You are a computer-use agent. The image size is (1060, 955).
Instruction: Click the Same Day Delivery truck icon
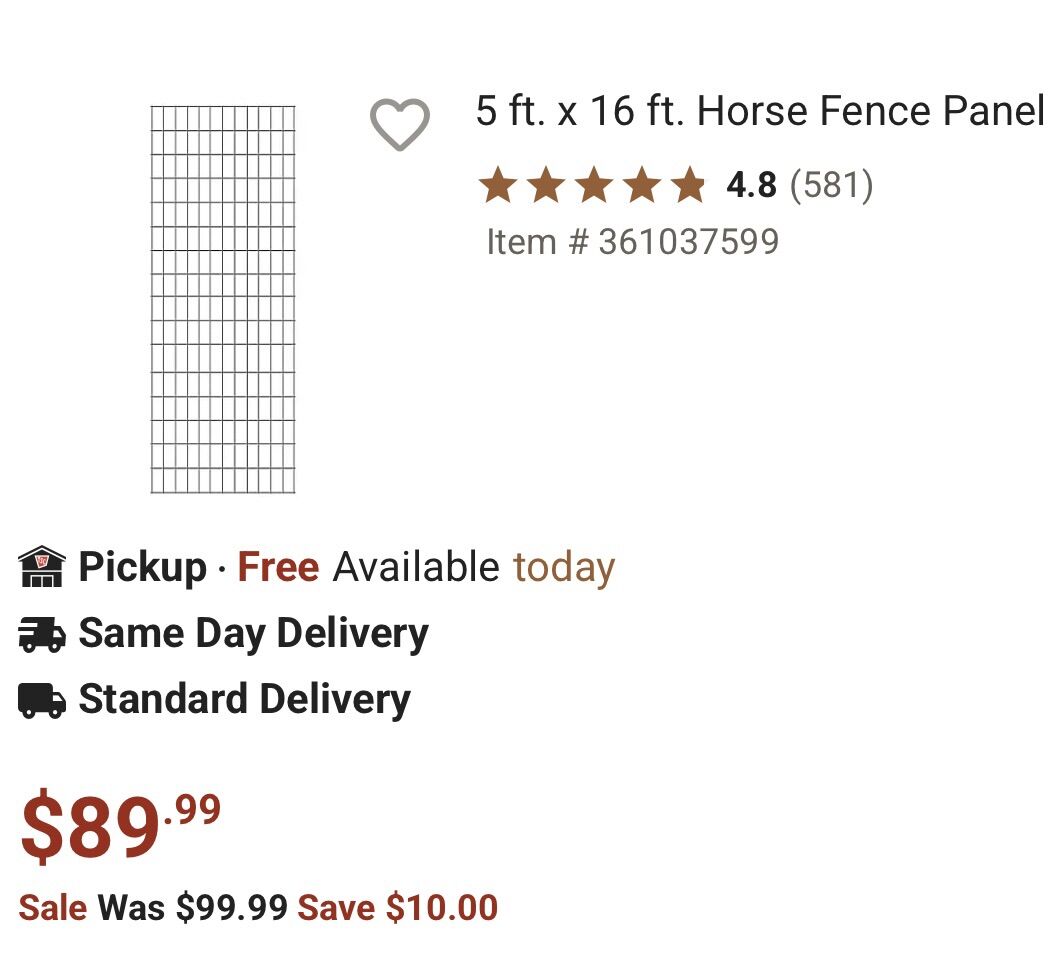click(x=41, y=632)
